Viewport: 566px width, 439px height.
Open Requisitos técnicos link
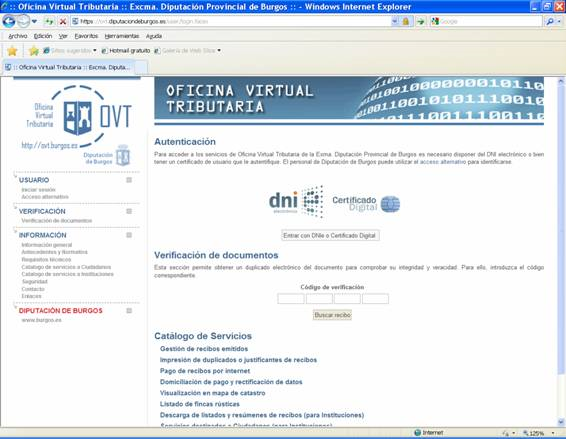coord(46,260)
